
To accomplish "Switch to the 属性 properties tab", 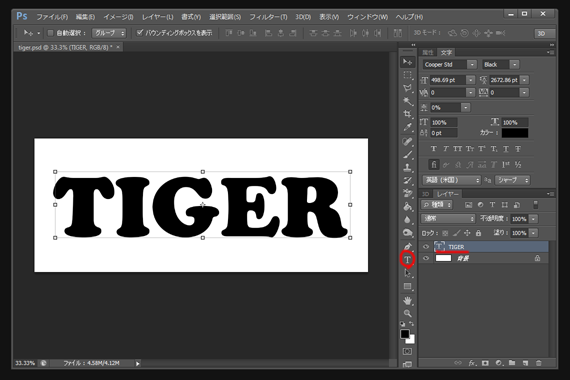I will click(x=428, y=53).
